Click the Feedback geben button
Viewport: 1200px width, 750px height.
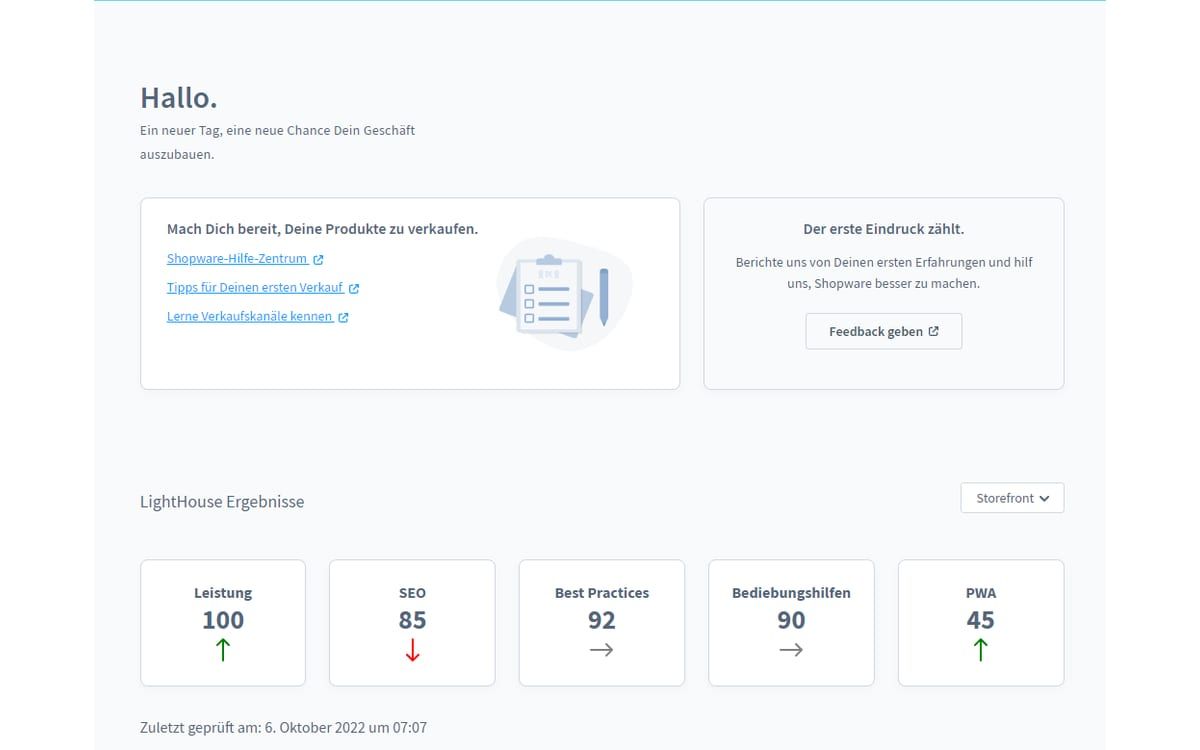[x=884, y=331]
